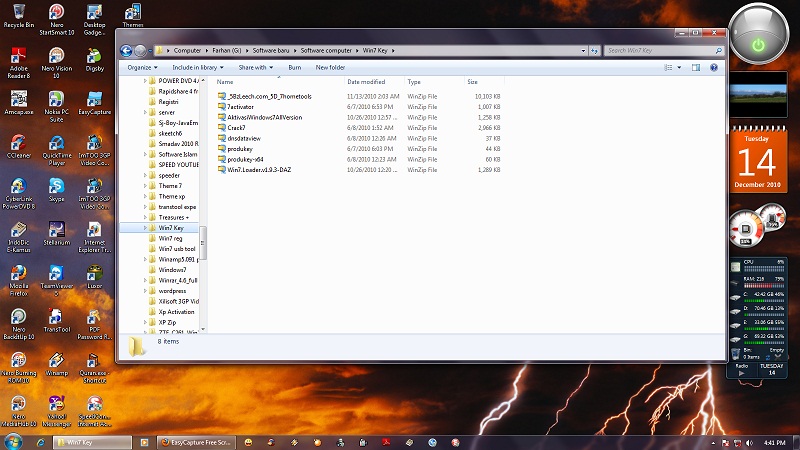Click the calendar gadget showing 14

[x=758, y=159]
